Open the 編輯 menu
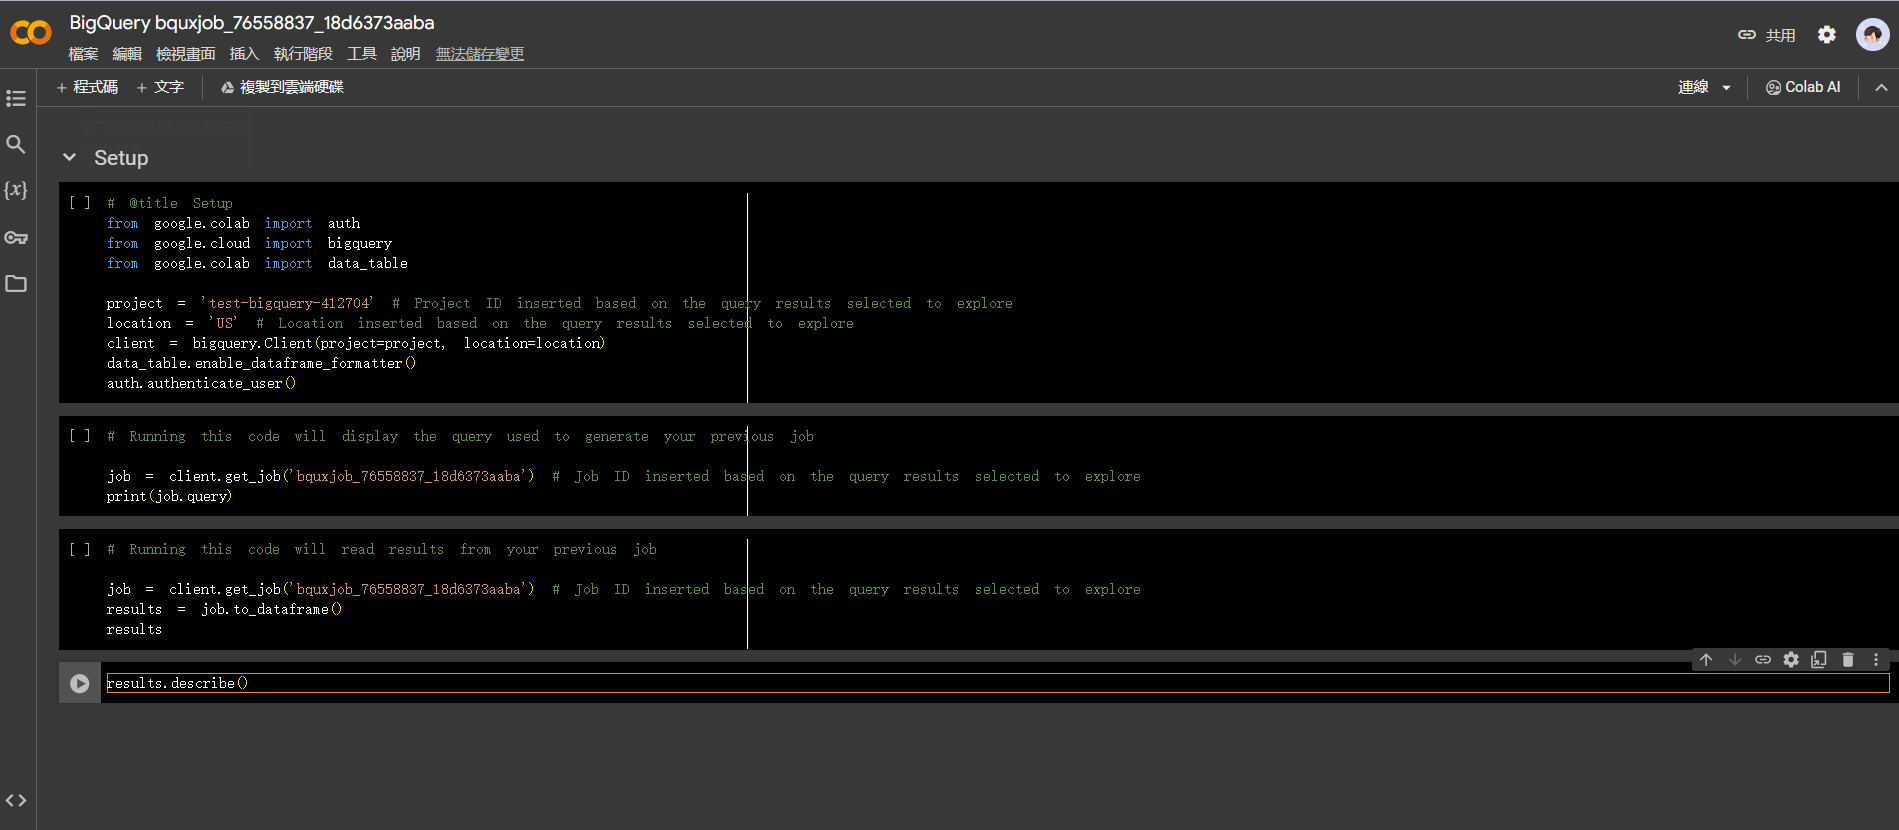The height and width of the screenshot is (830, 1899). coord(127,54)
